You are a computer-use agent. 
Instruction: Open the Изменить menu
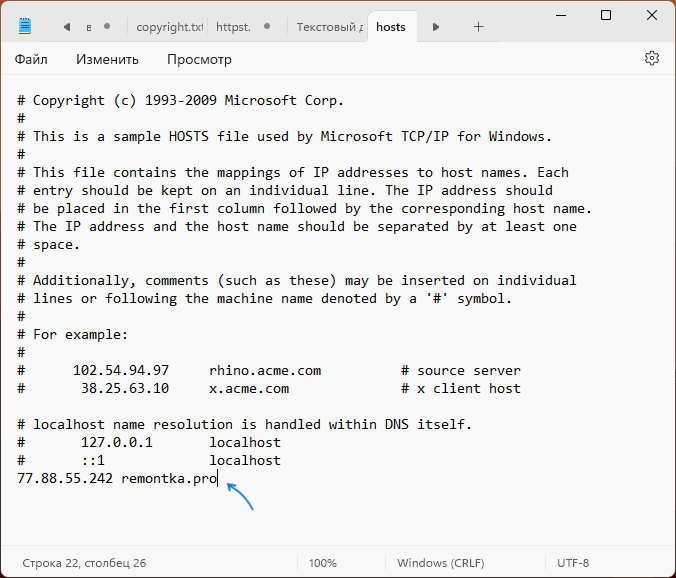pos(107,59)
